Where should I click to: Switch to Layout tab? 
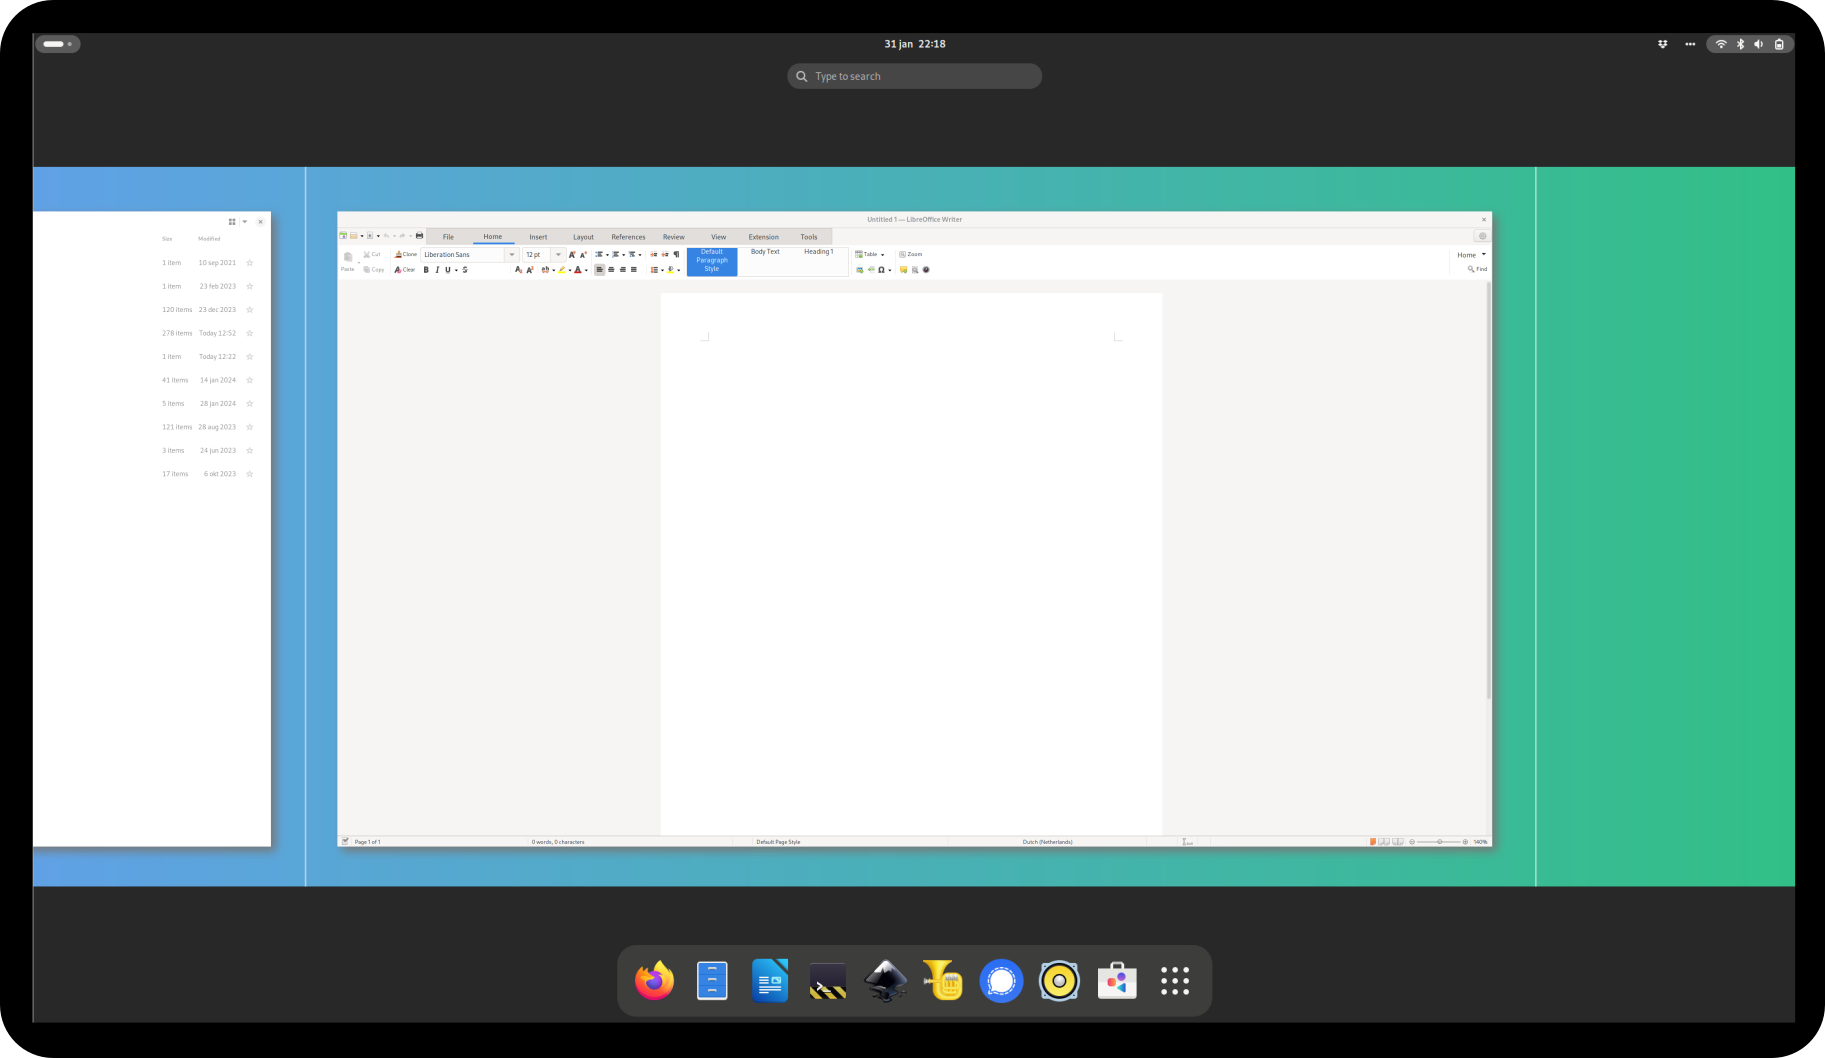point(583,237)
